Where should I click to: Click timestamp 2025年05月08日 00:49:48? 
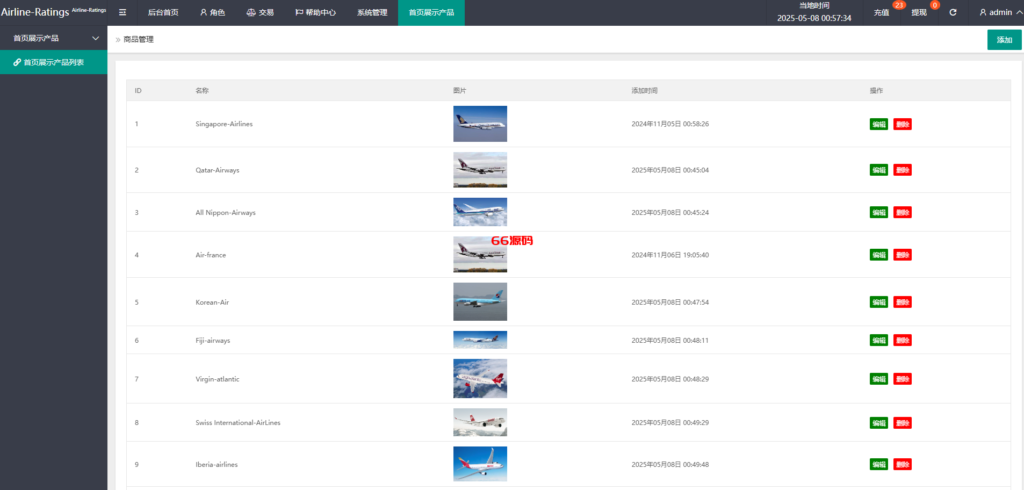(x=670, y=465)
